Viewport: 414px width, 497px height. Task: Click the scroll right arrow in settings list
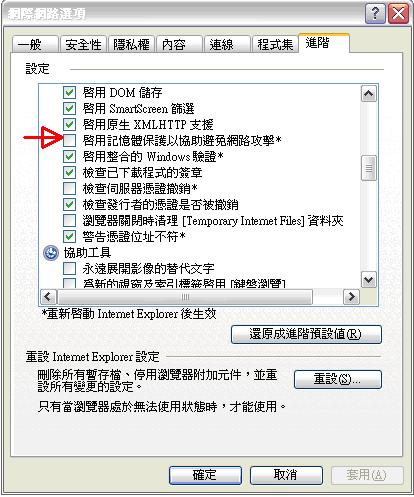351,297
